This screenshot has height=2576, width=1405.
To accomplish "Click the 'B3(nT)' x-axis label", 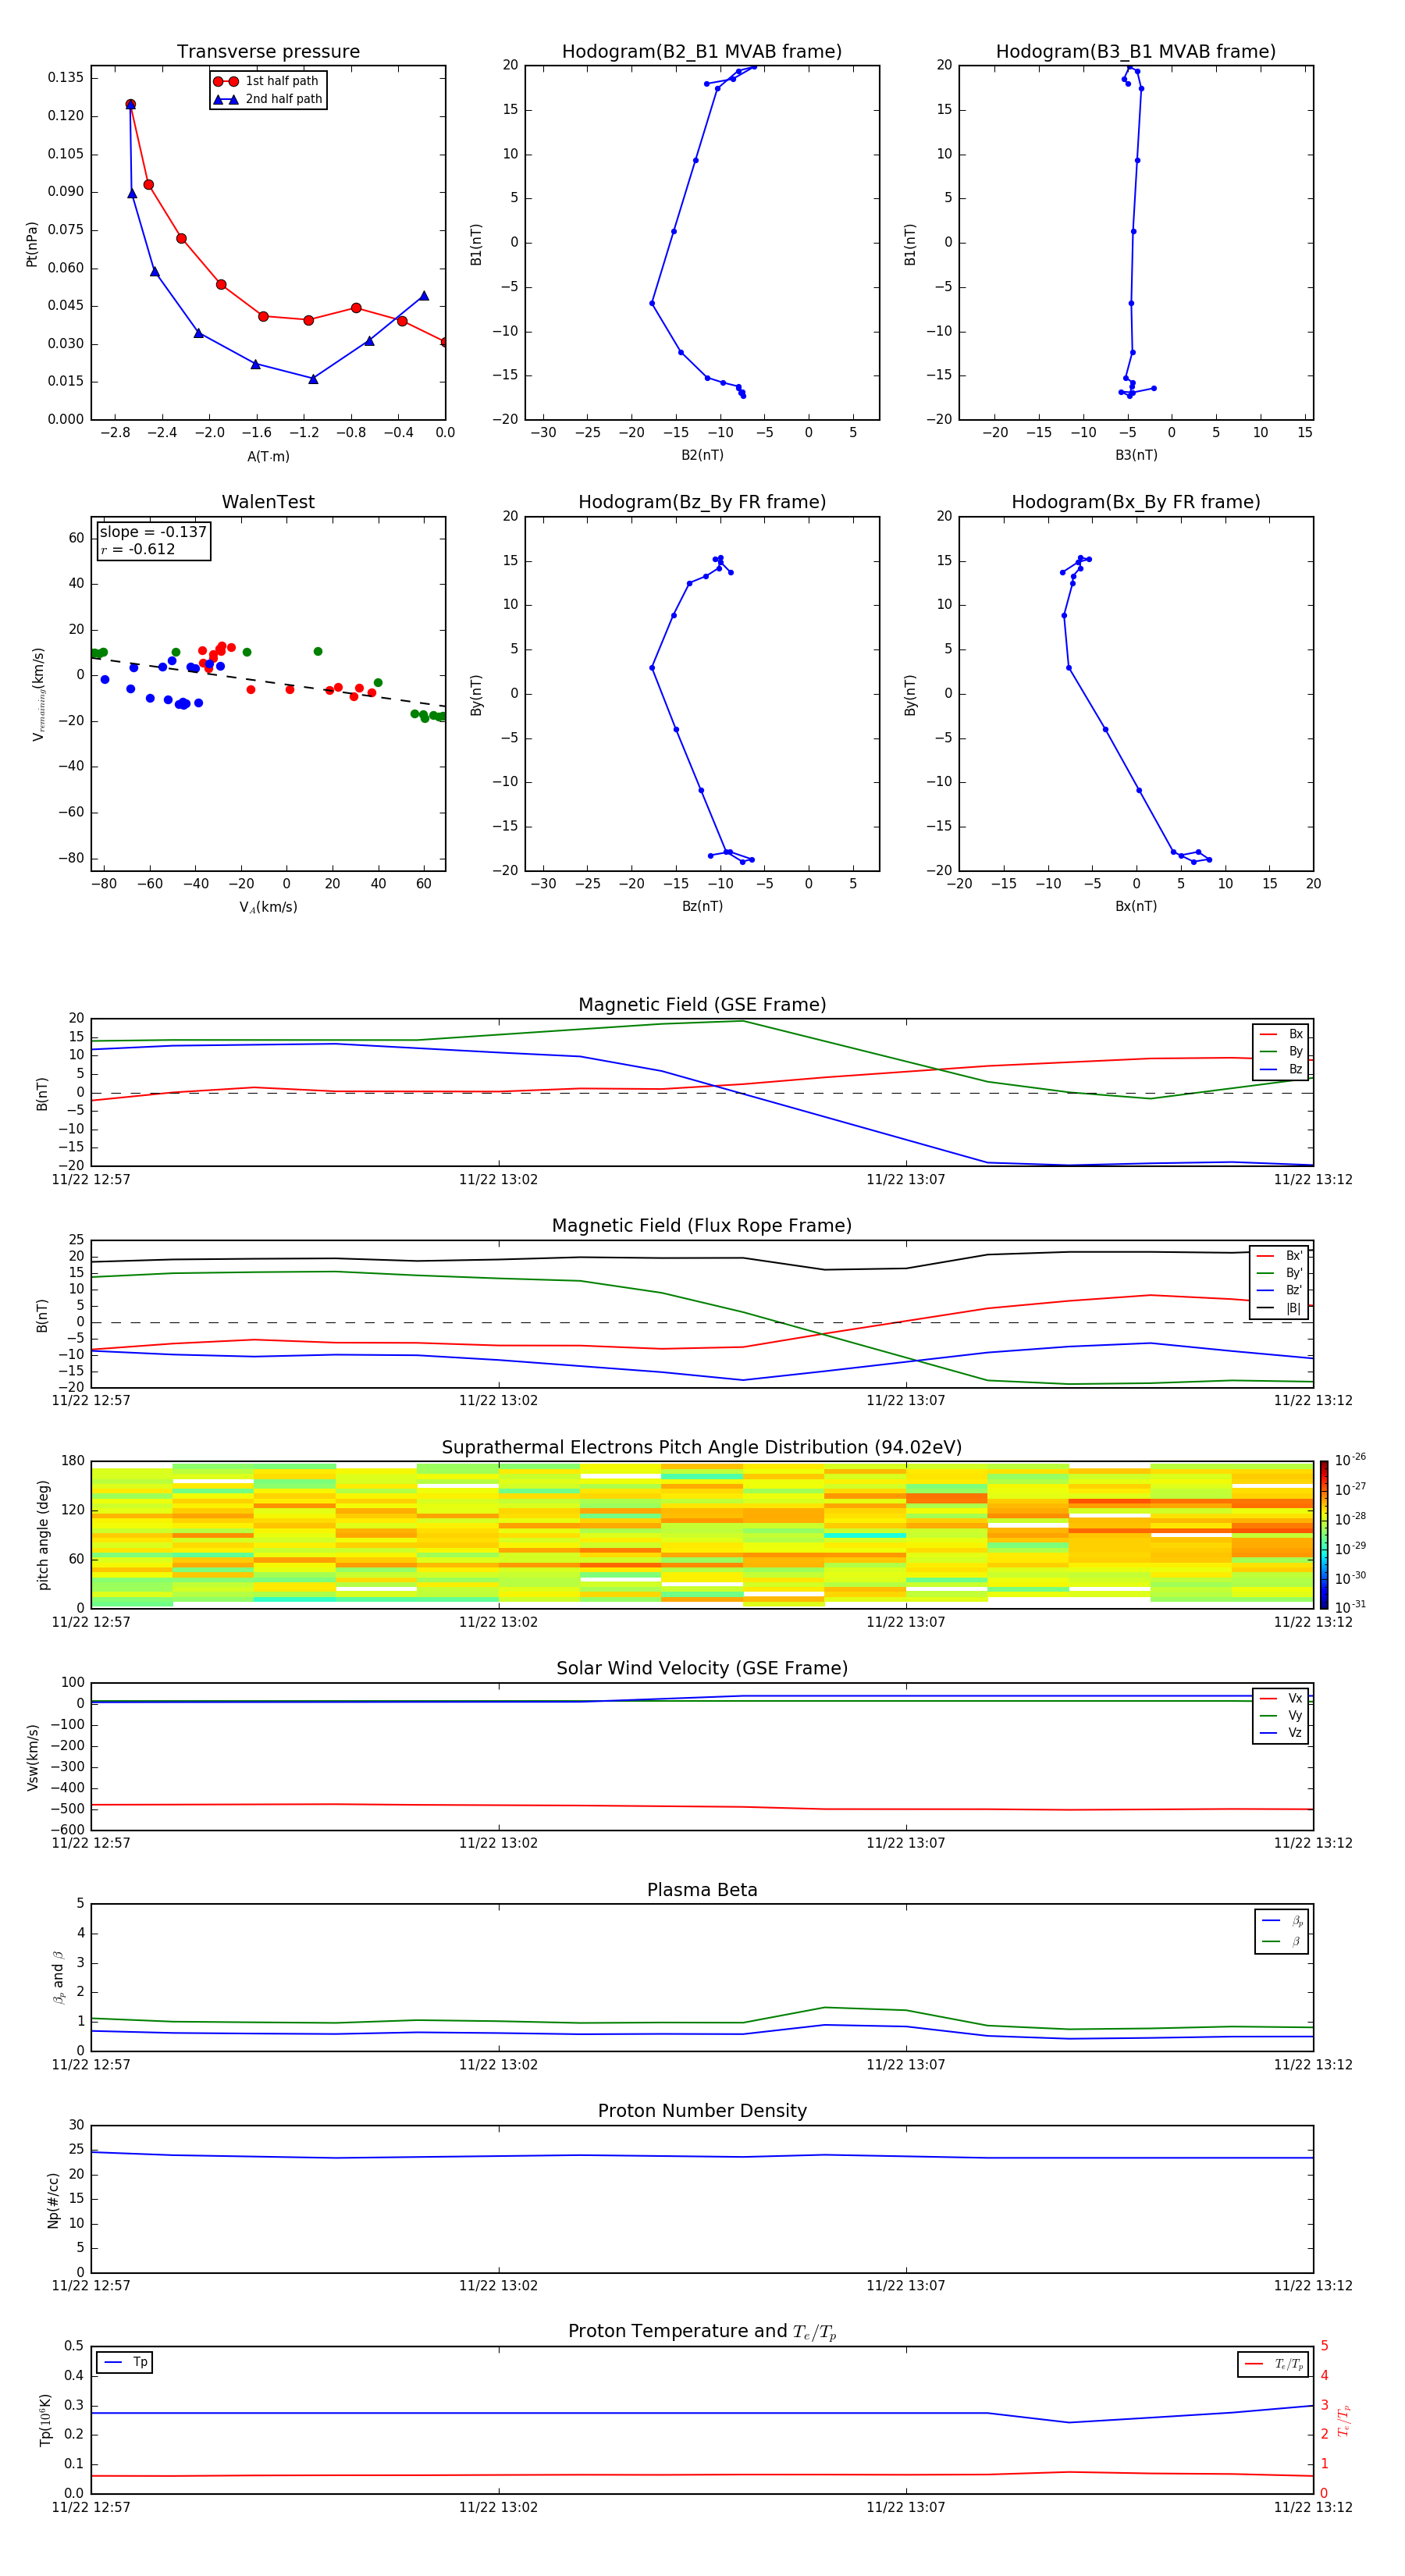I will pyautogui.click(x=1136, y=455).
